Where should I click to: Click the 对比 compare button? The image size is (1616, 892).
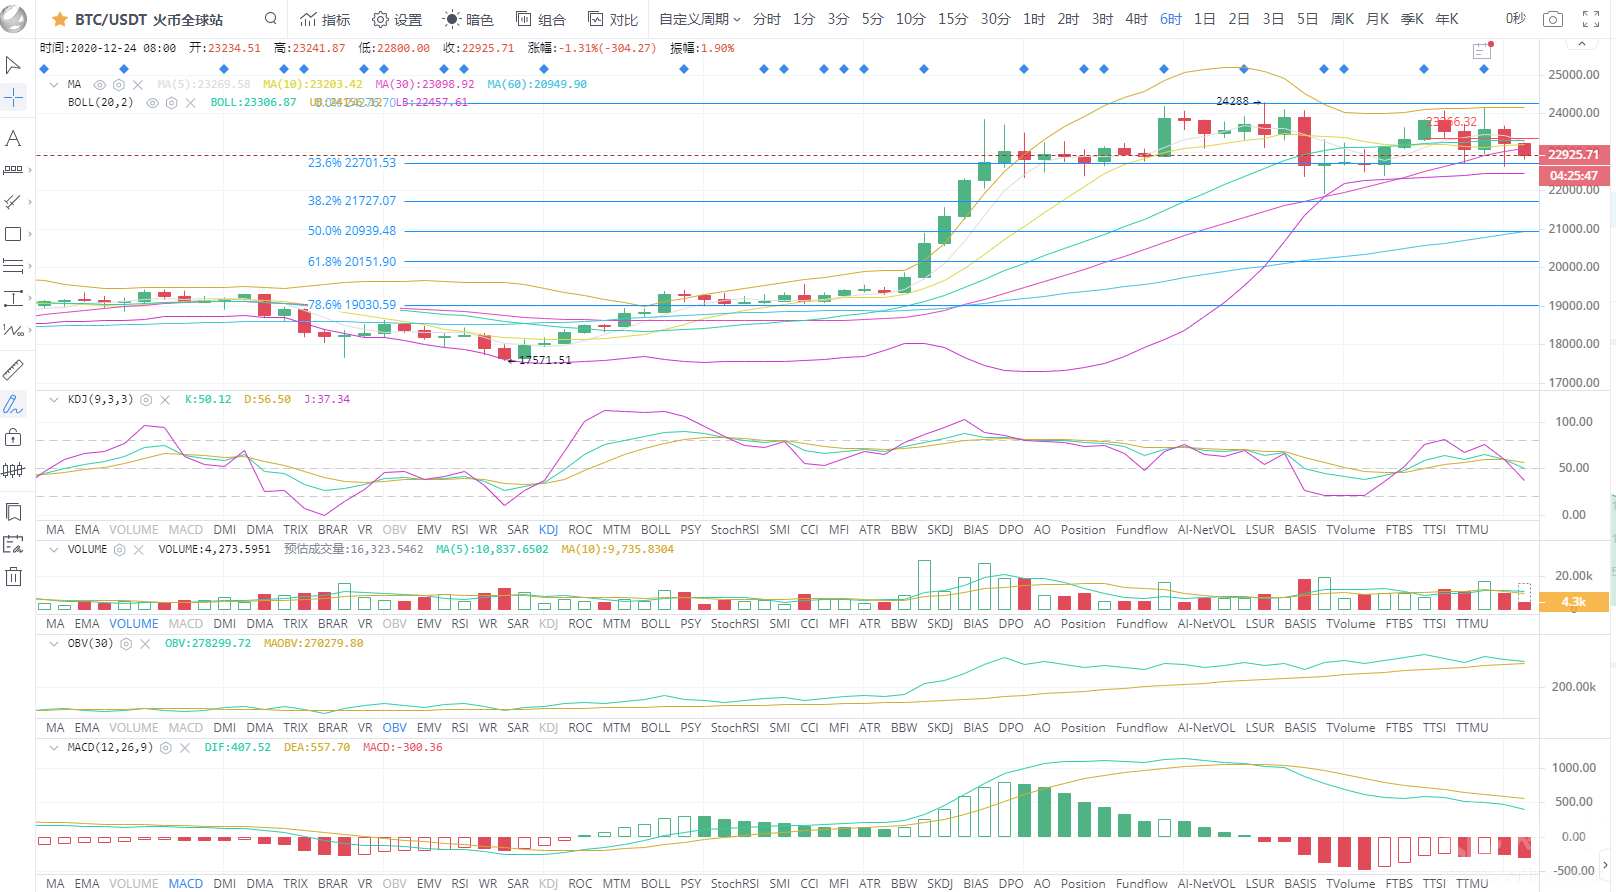tap(612, 19)
